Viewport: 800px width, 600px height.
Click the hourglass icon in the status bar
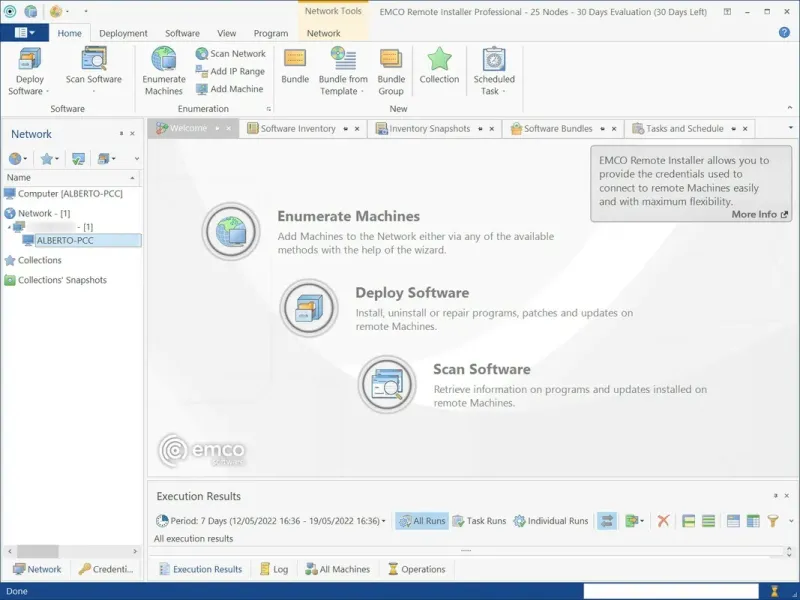pyautogui.click(x=774, y=591)
